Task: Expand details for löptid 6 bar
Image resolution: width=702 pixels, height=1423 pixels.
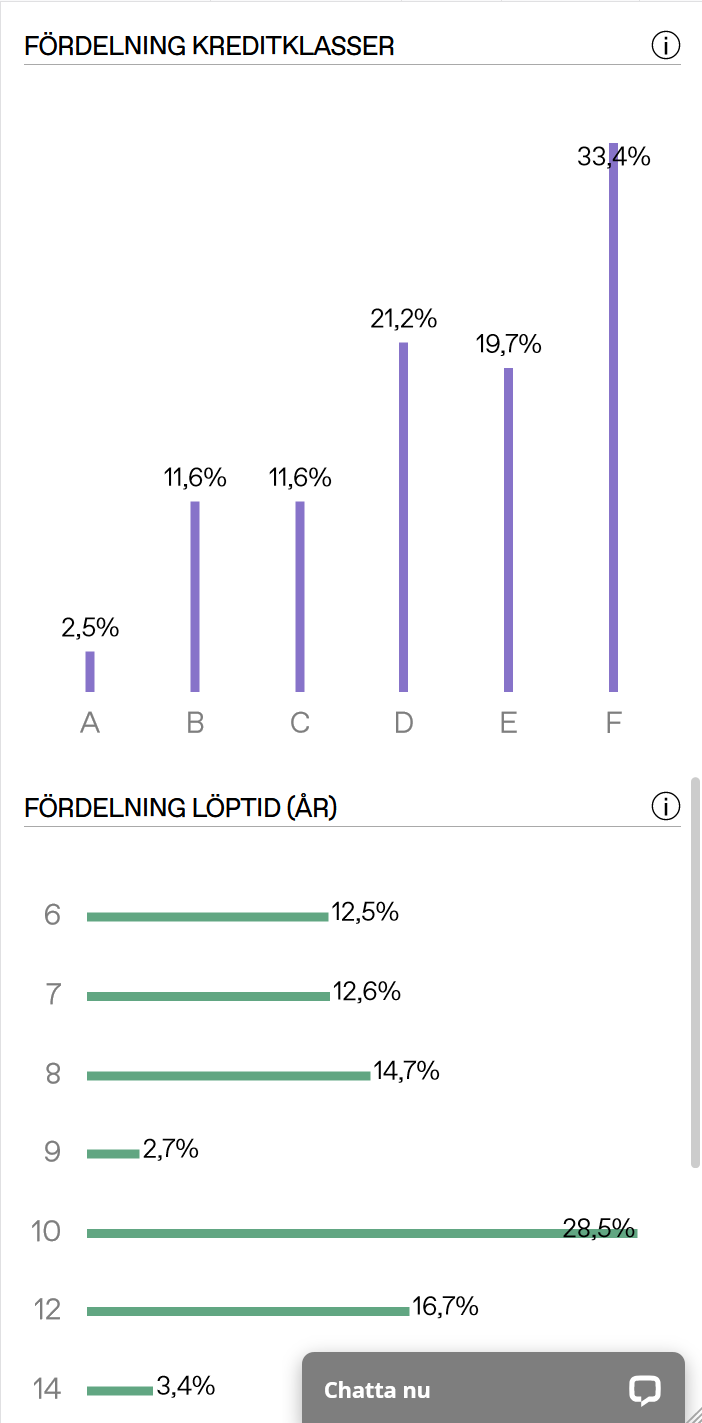Action: click(205, 913)
